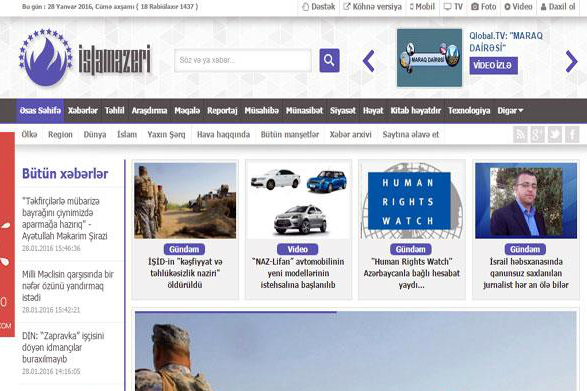Open the Kitab həyatdır menu item

416,110
